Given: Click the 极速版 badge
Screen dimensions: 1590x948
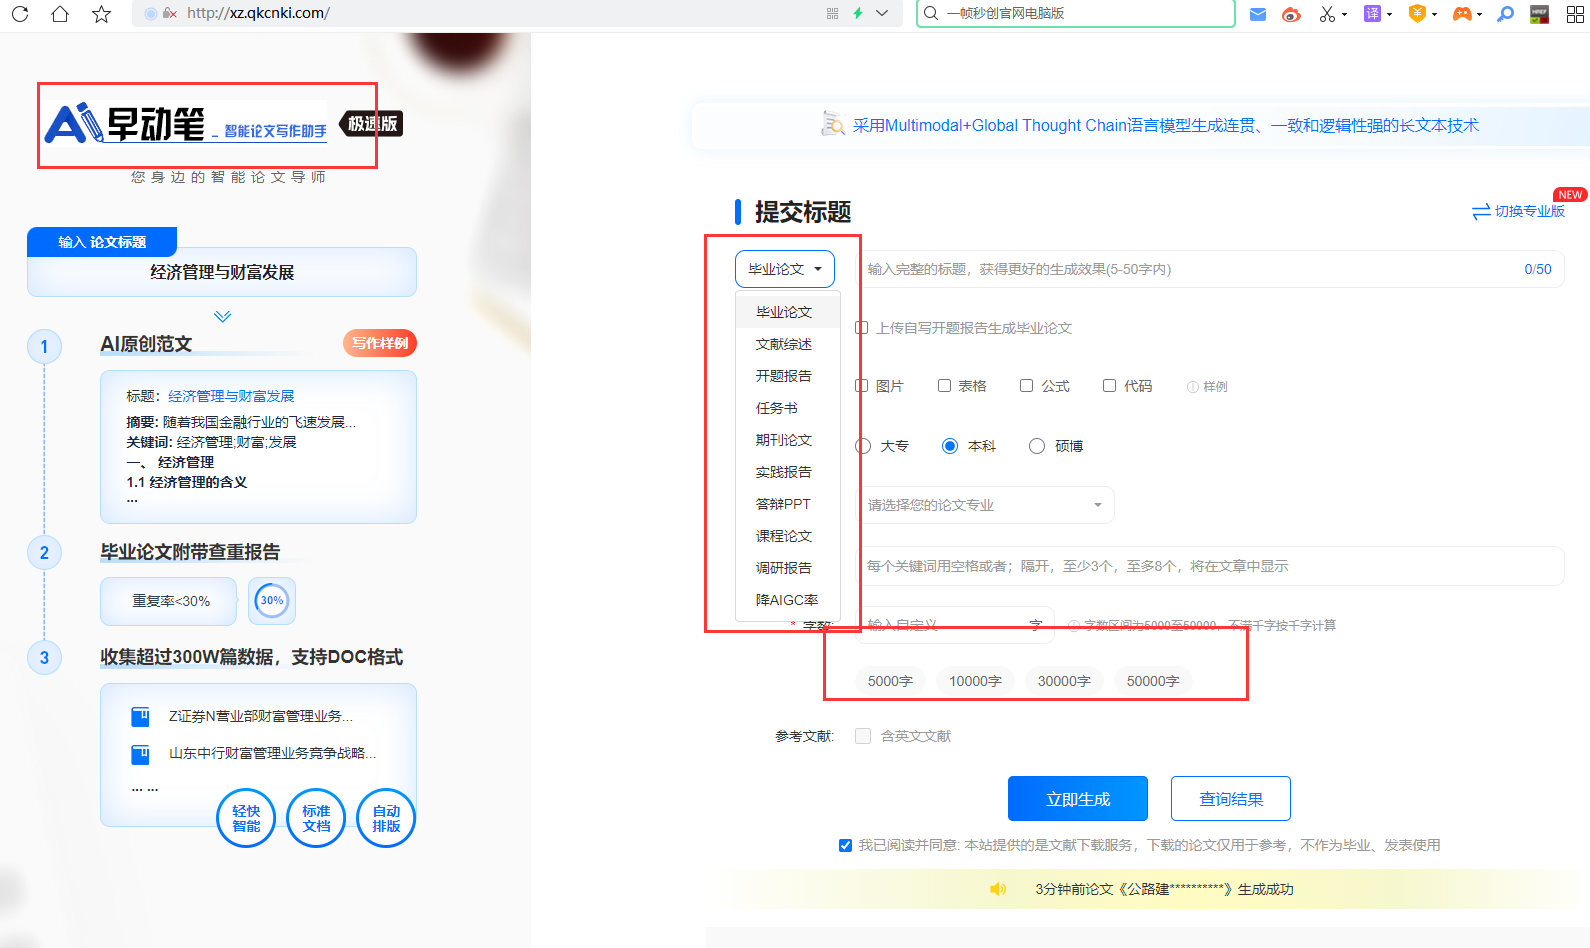Looking at the screenshot, I should (372, 124).
